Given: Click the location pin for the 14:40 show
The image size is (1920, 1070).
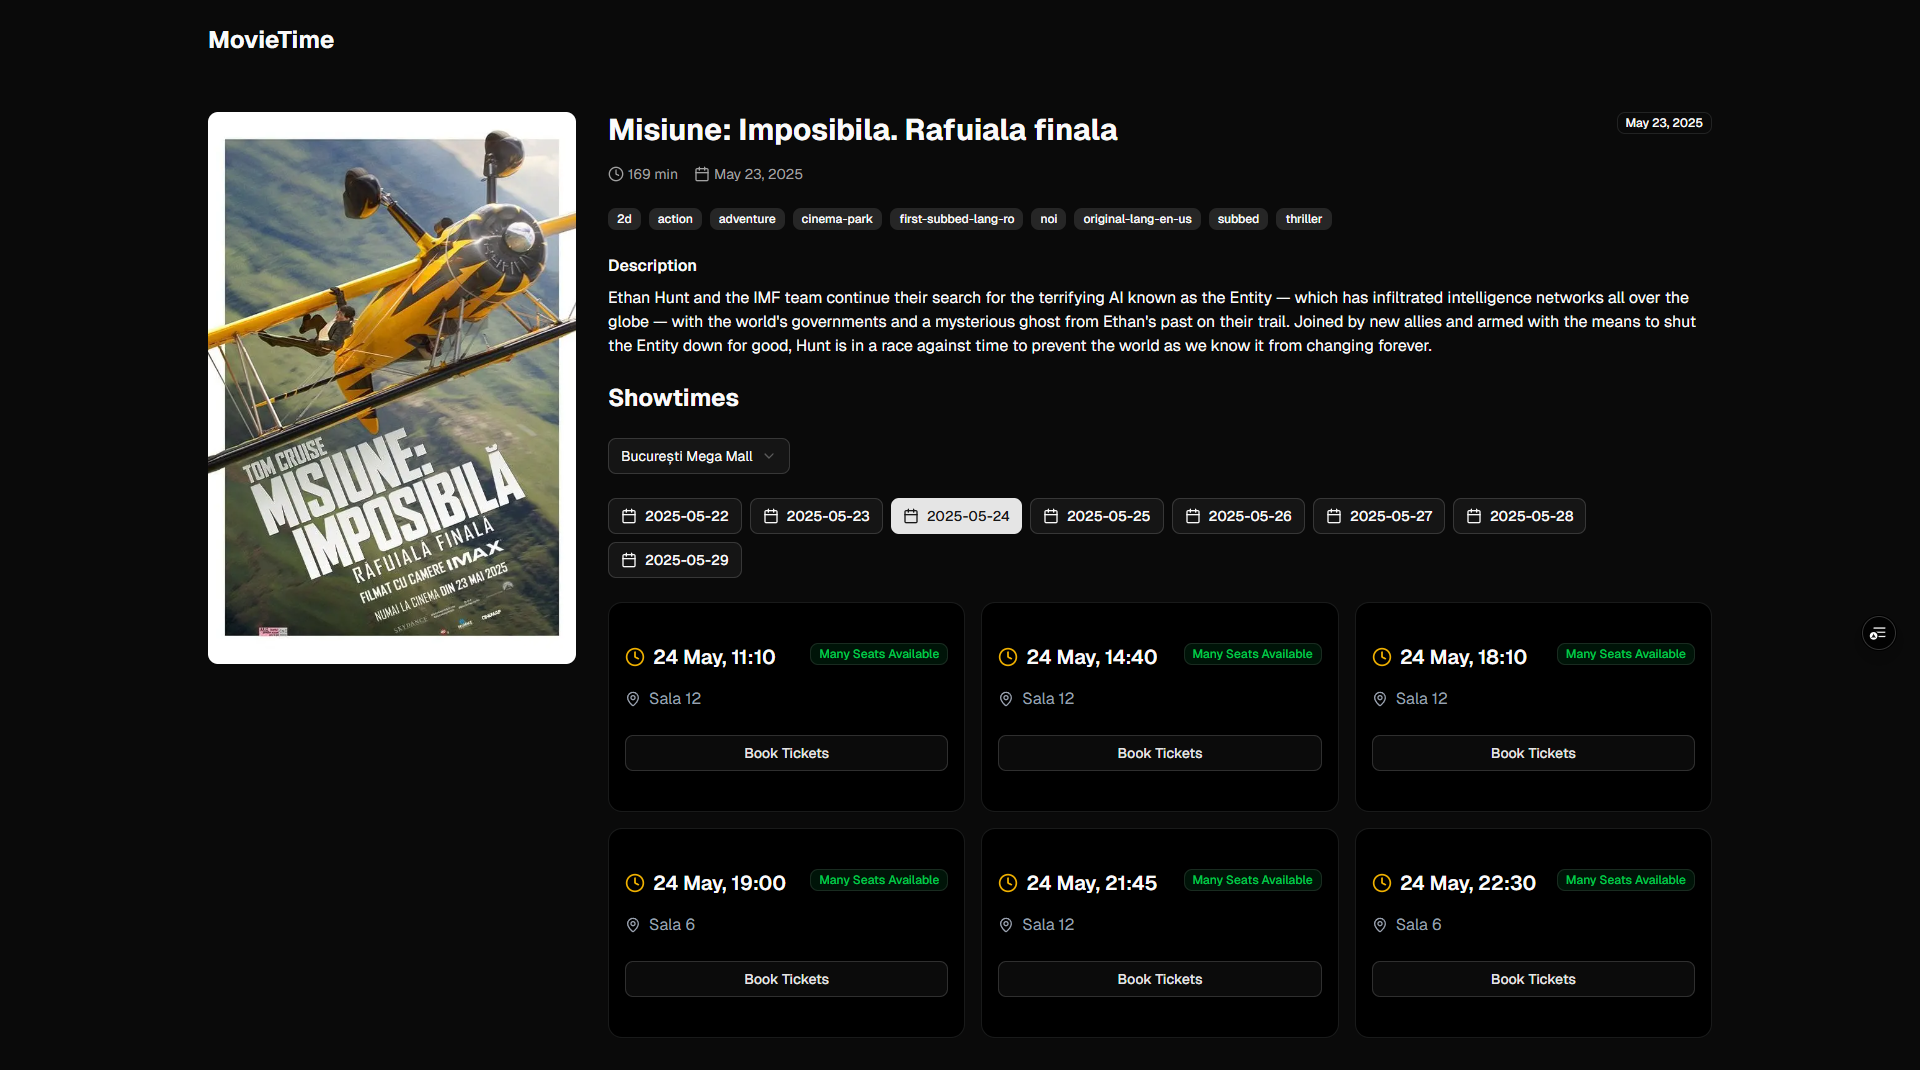Looking at the screenshot, I should pos(1006,699).
